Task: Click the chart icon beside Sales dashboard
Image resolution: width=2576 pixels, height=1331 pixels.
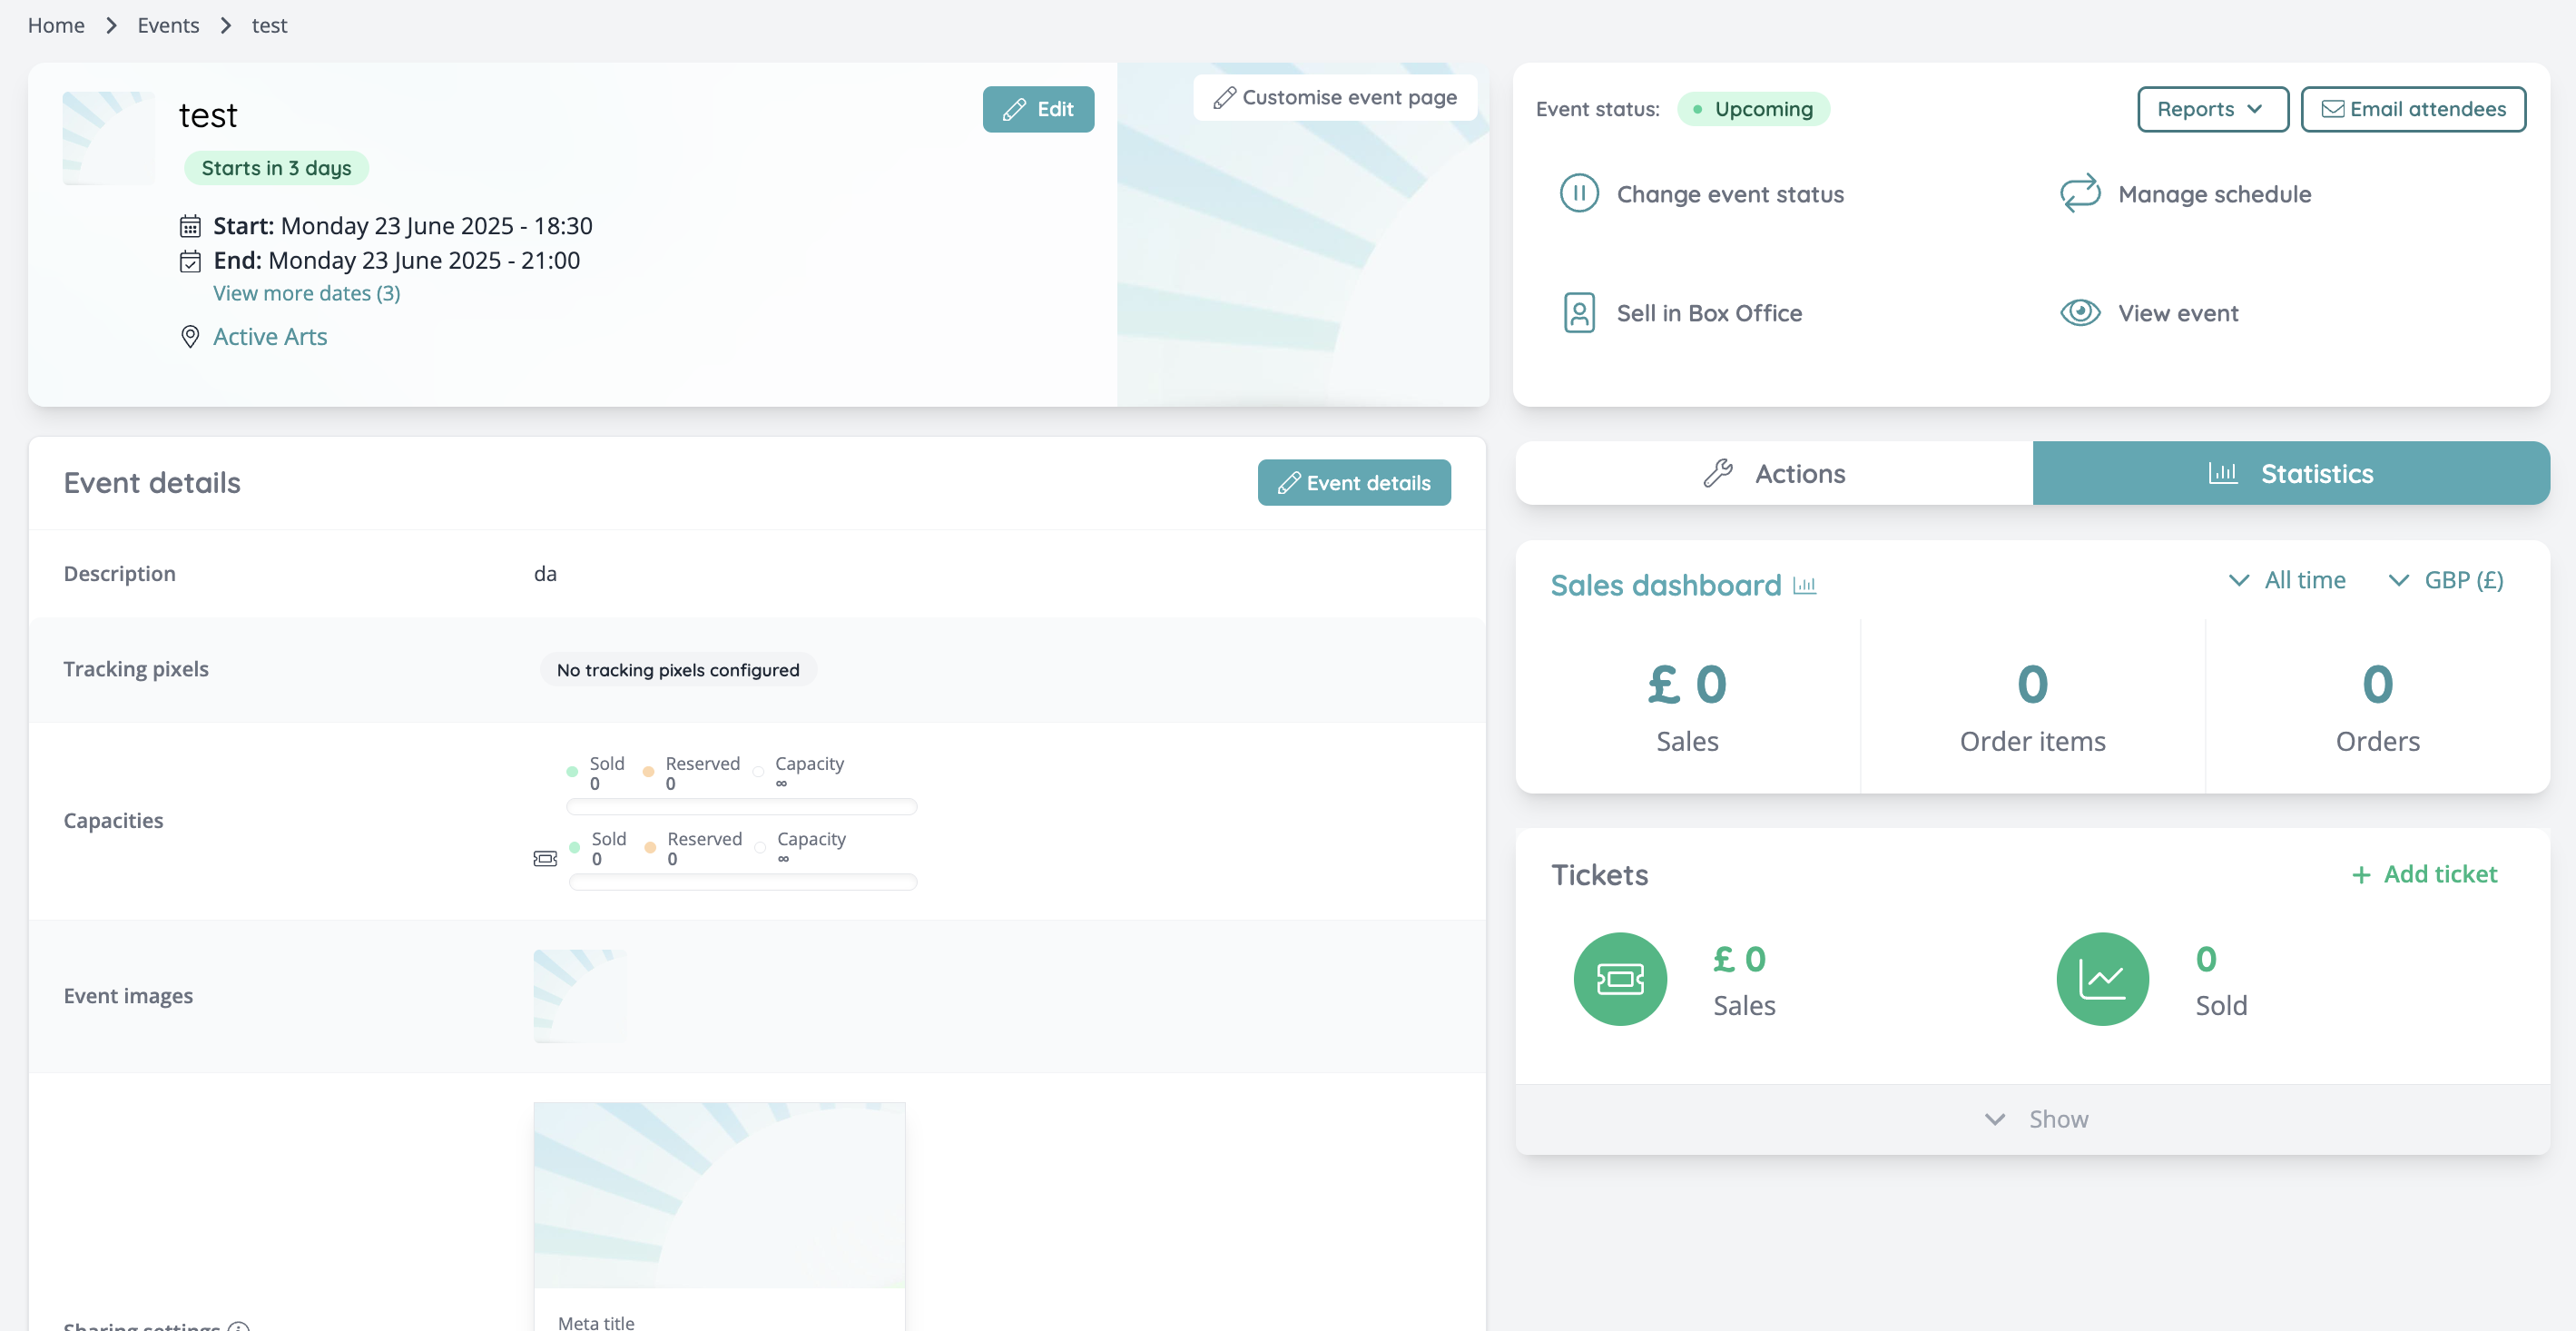Action: click(x=1805, y=586)
